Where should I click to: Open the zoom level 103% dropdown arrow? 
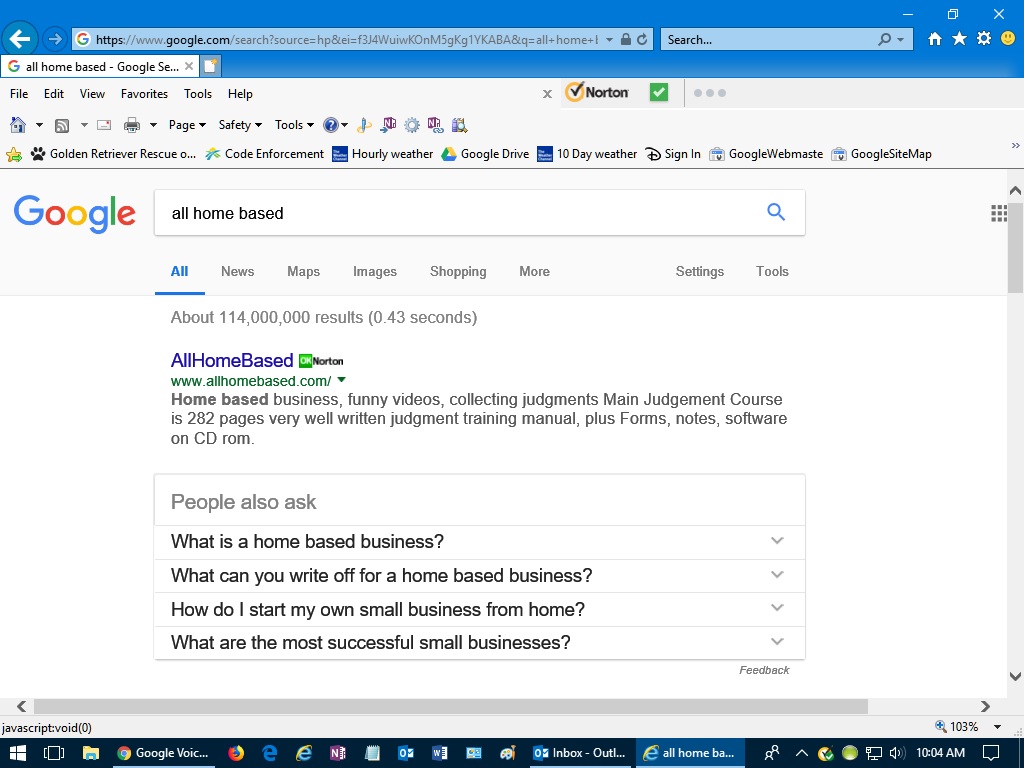point(997,727)
